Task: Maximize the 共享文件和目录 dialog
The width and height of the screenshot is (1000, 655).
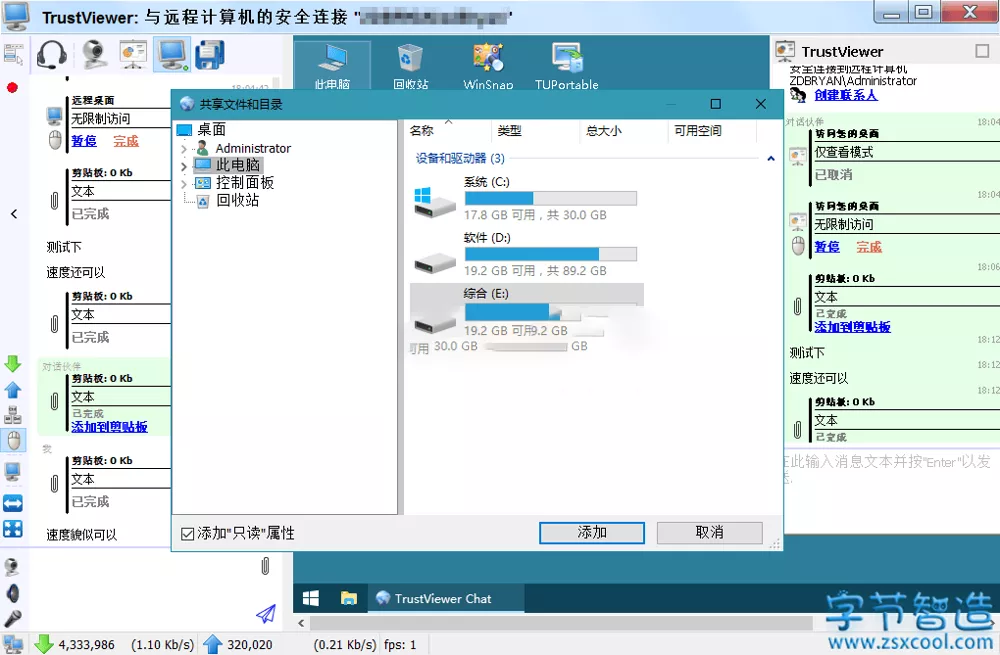Action: [x=716, y=104]
